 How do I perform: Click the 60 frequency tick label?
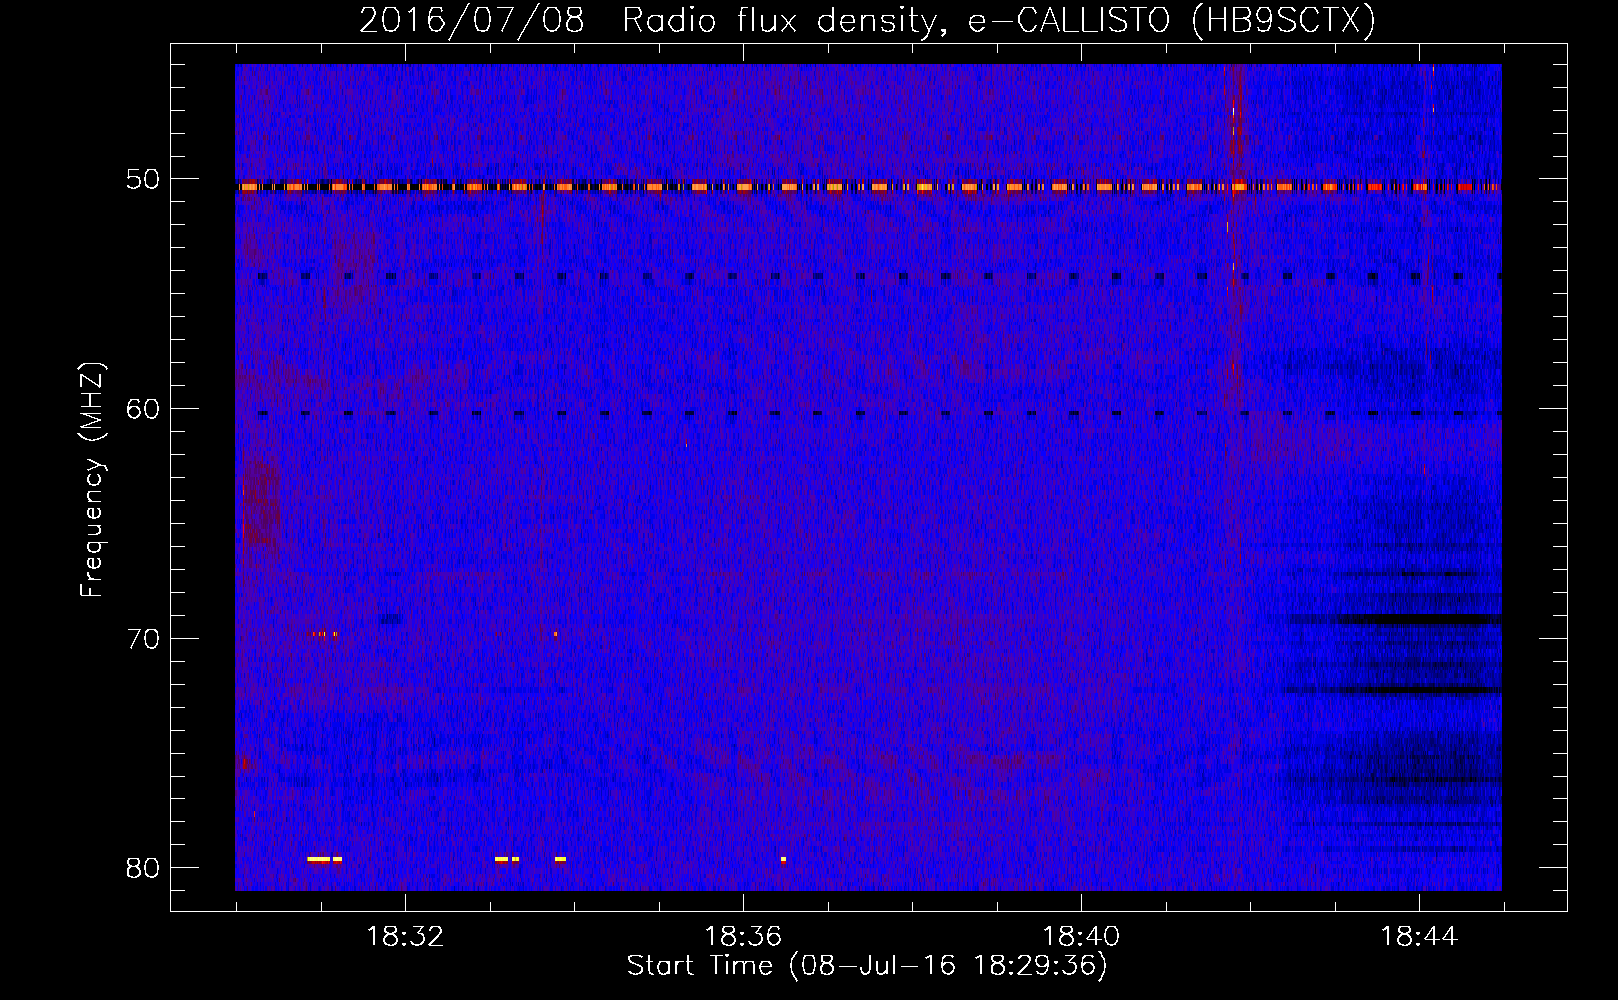(x=143, y=408)
